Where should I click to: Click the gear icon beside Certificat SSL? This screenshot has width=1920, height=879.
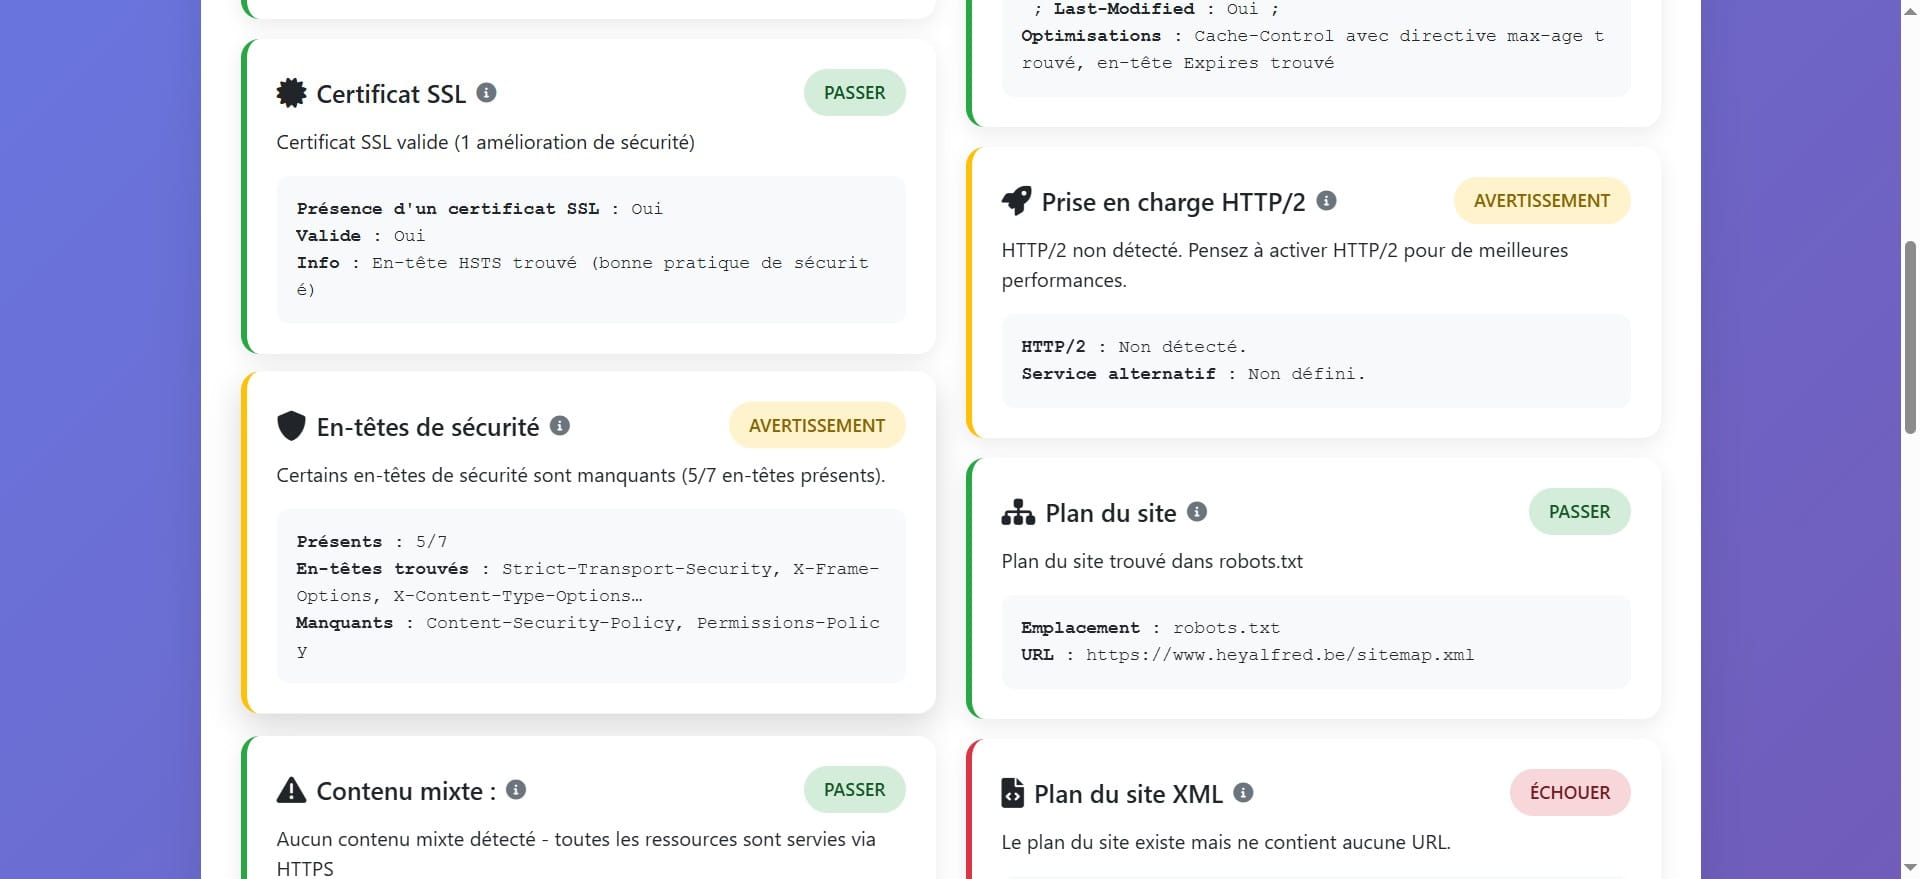point(291,93)
